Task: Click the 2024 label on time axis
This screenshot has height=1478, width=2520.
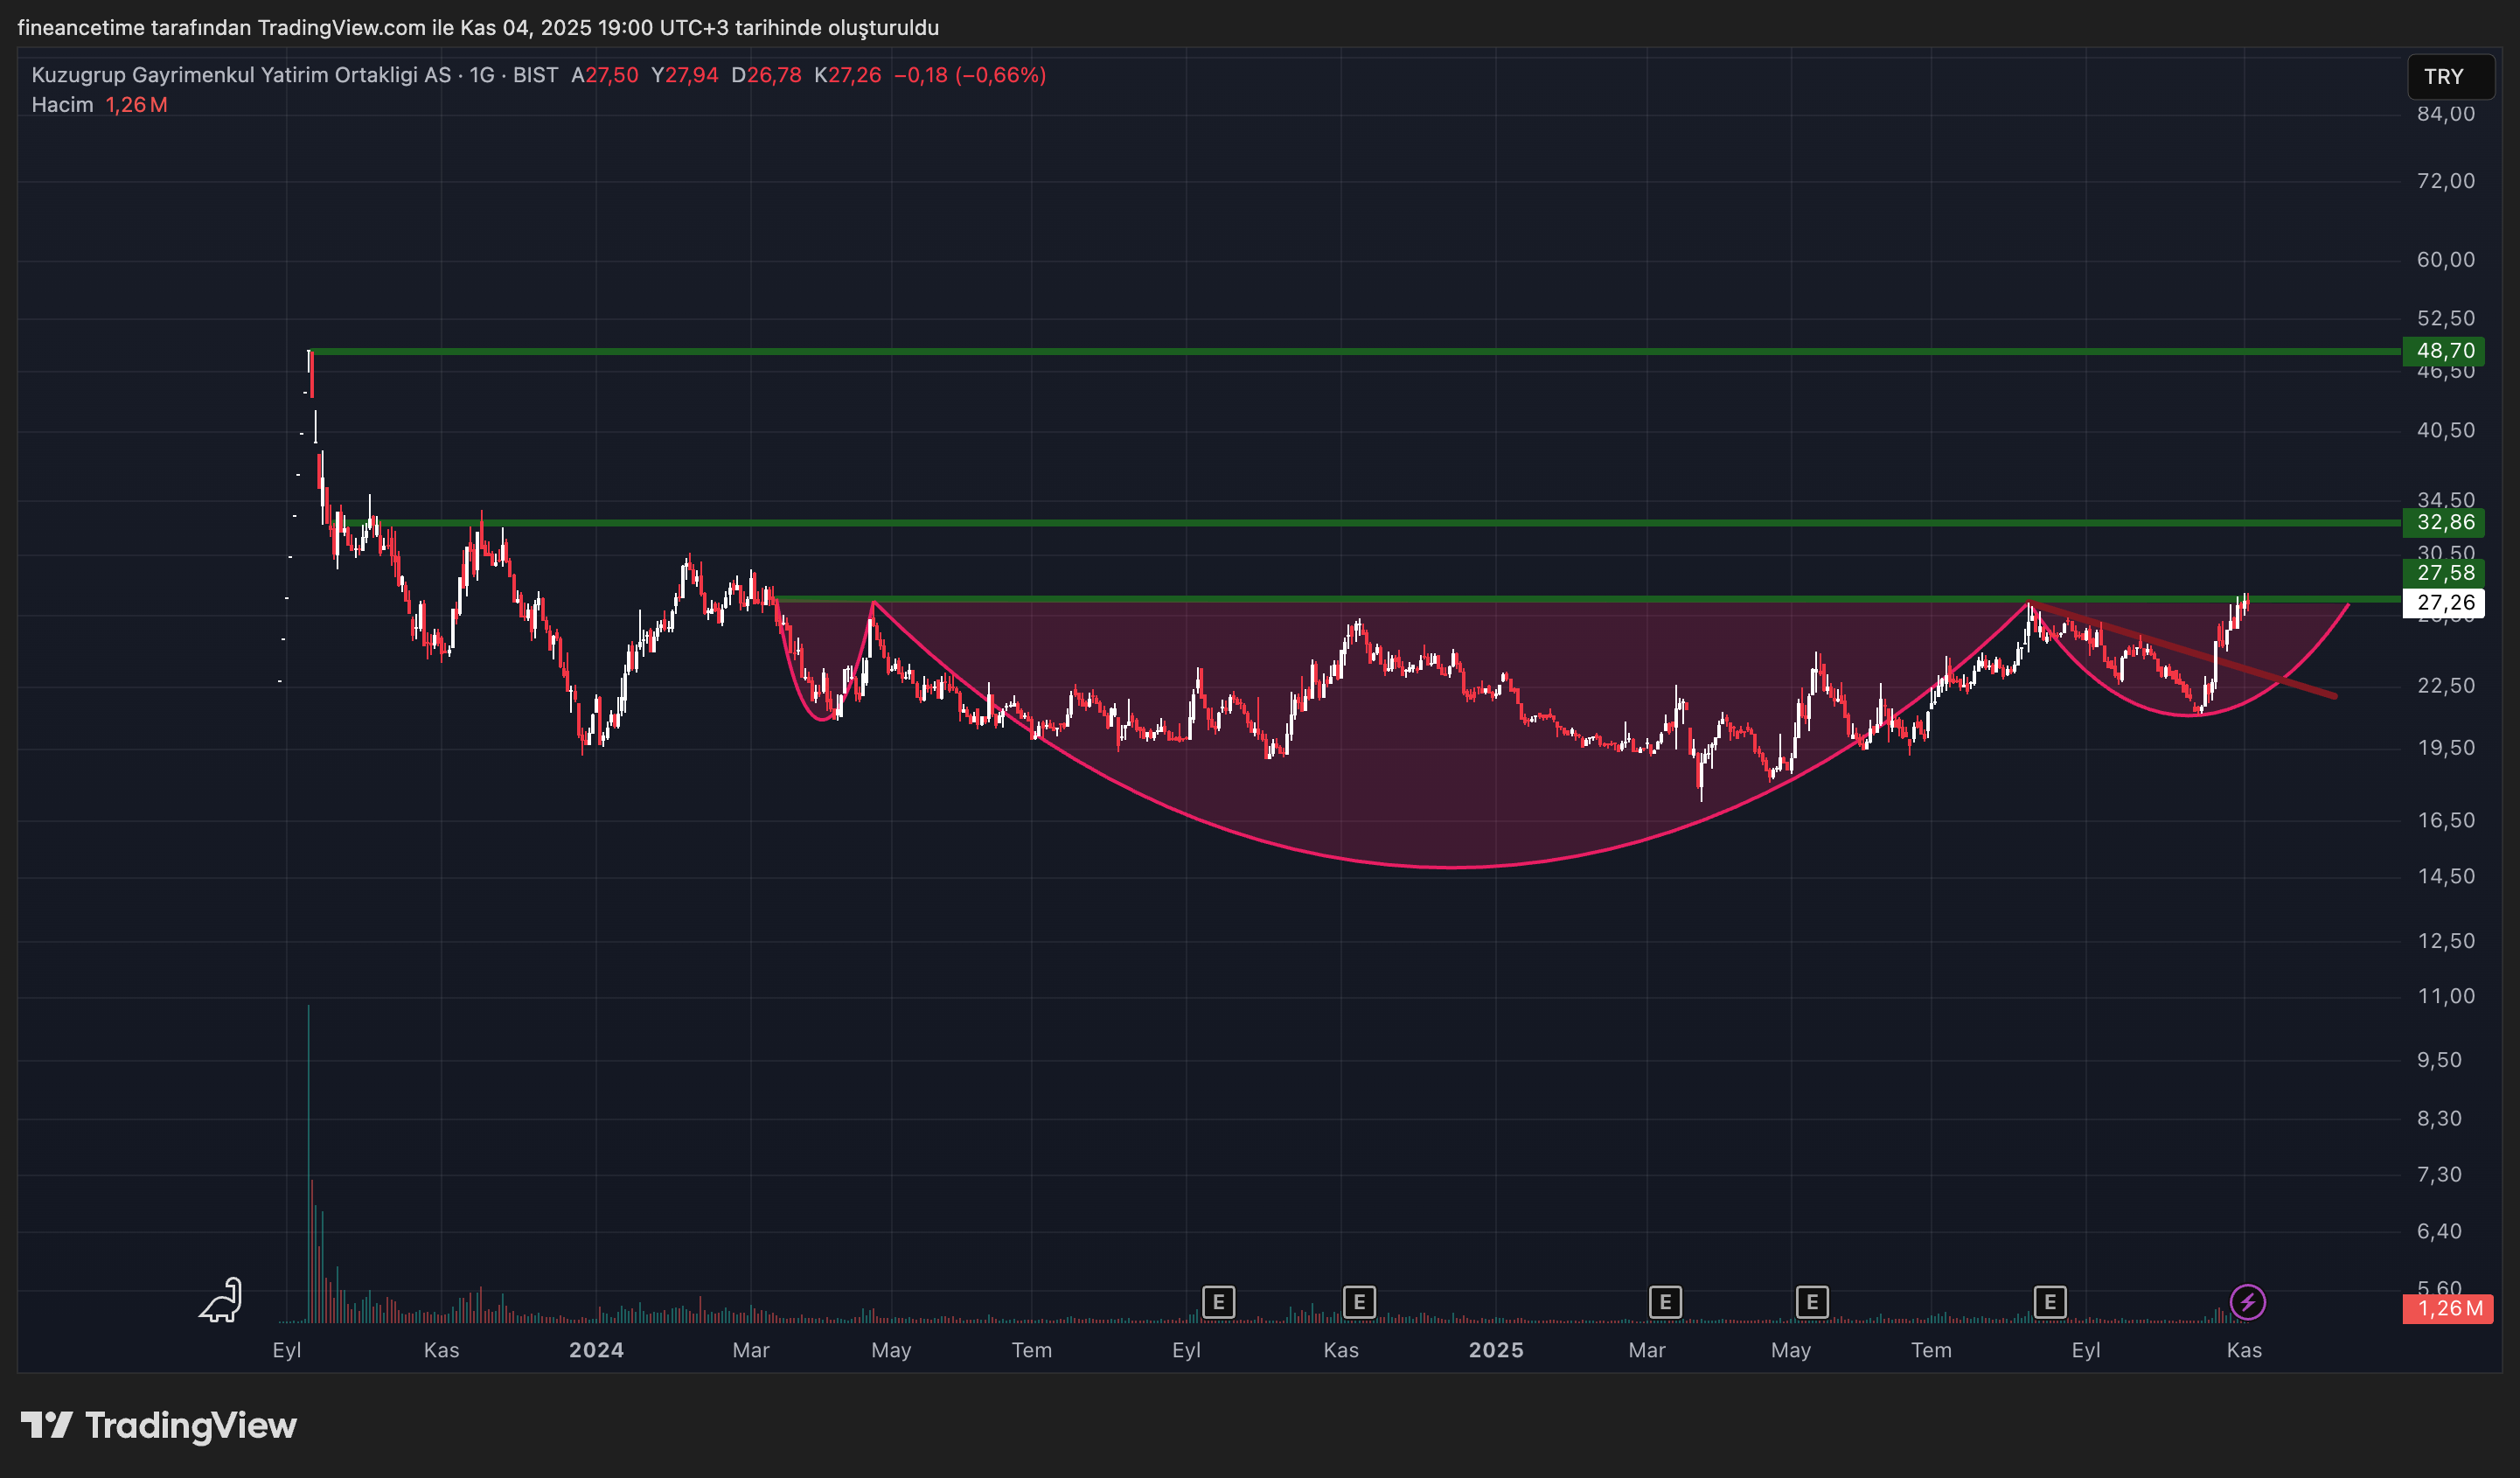Action: coord(596,1350)
